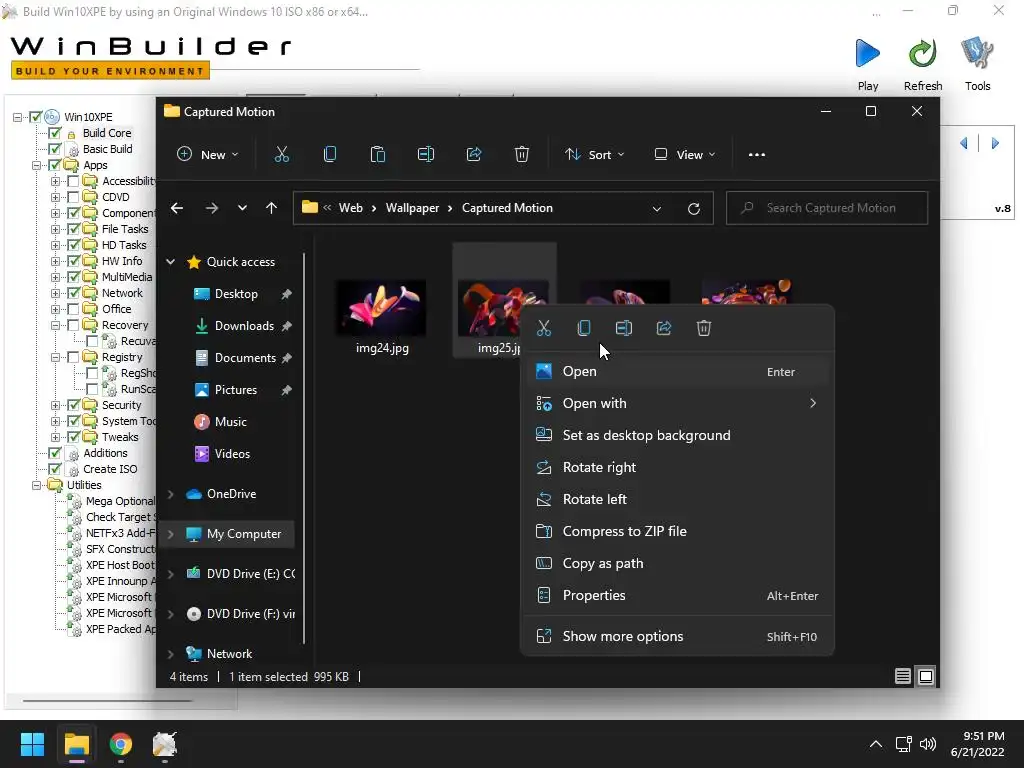Click Rename icon in Explorer toolbar
1024x768 pixels.
(x=426, y=155)
